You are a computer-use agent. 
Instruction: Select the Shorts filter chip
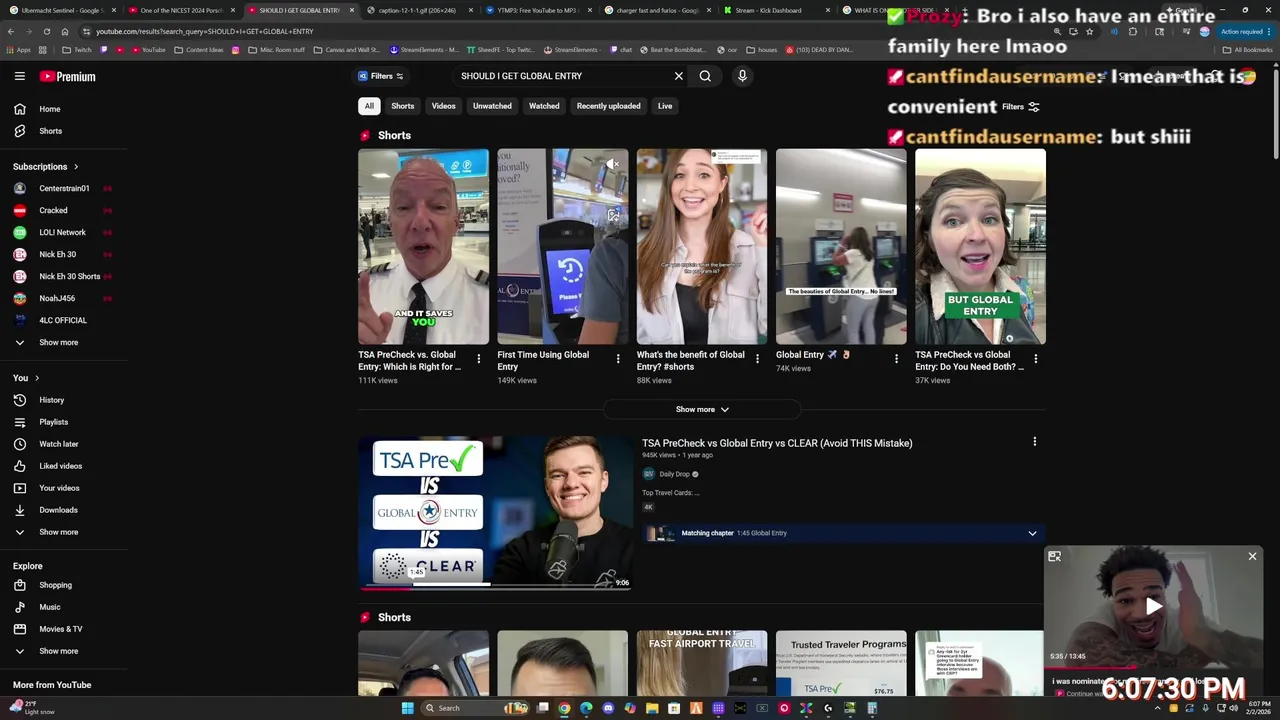click(403, 106)
